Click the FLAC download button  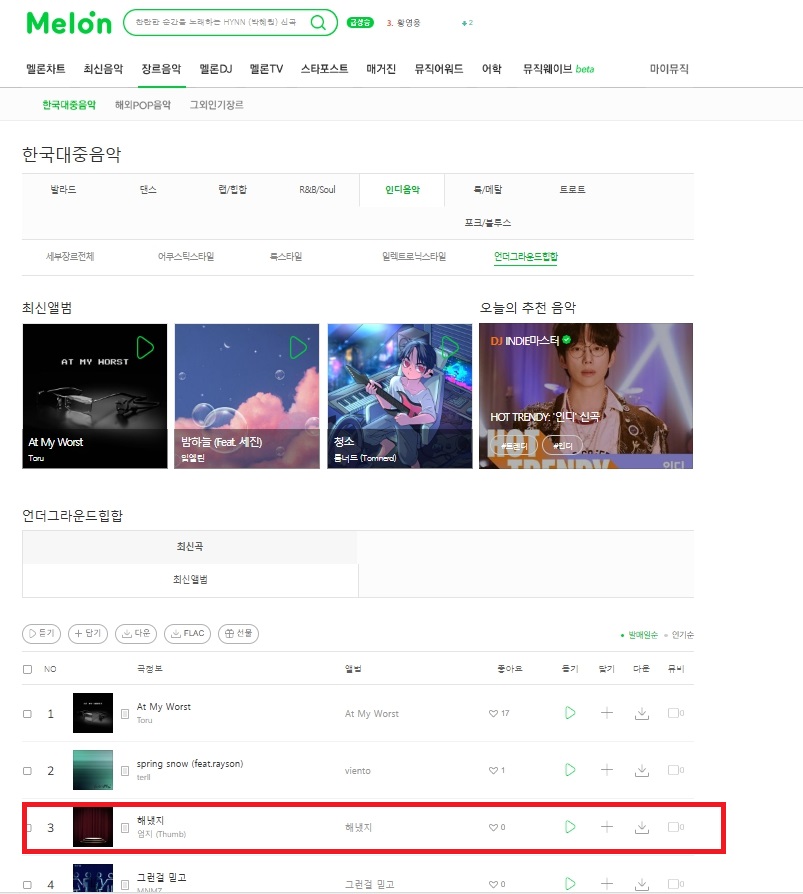(188, 633)
